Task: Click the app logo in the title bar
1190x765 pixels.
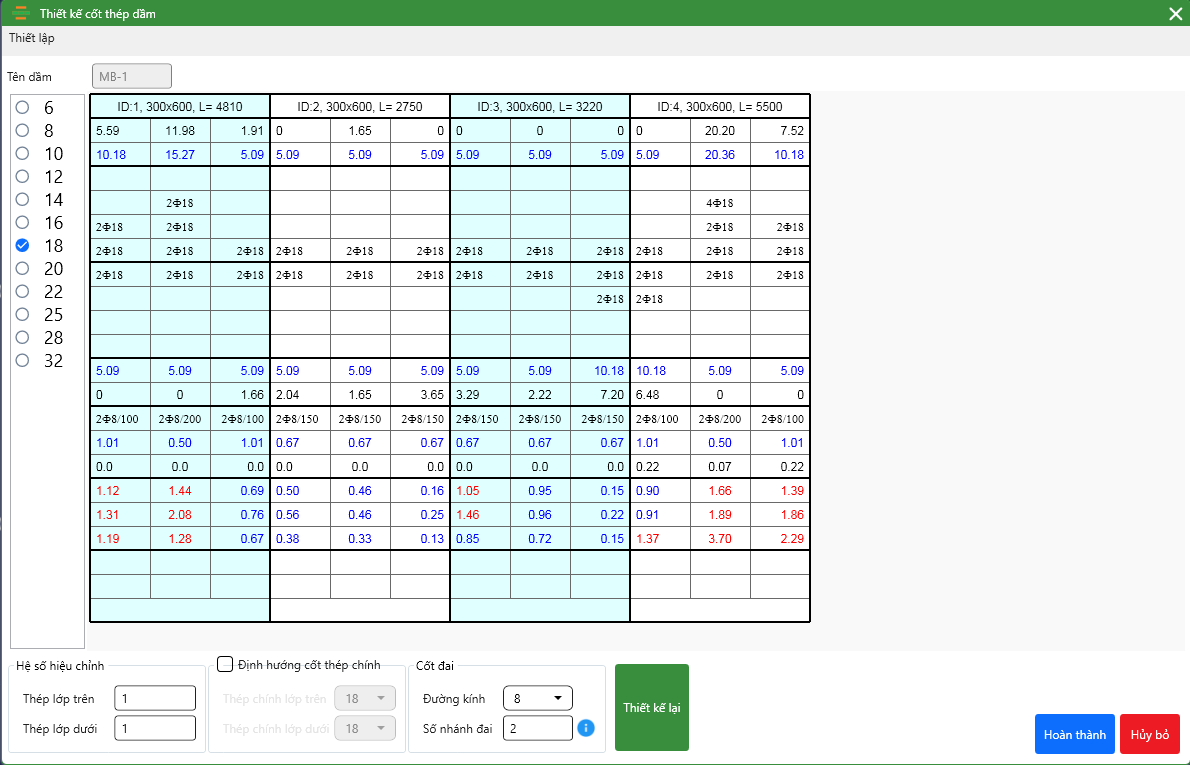Action: pos(21,13)
